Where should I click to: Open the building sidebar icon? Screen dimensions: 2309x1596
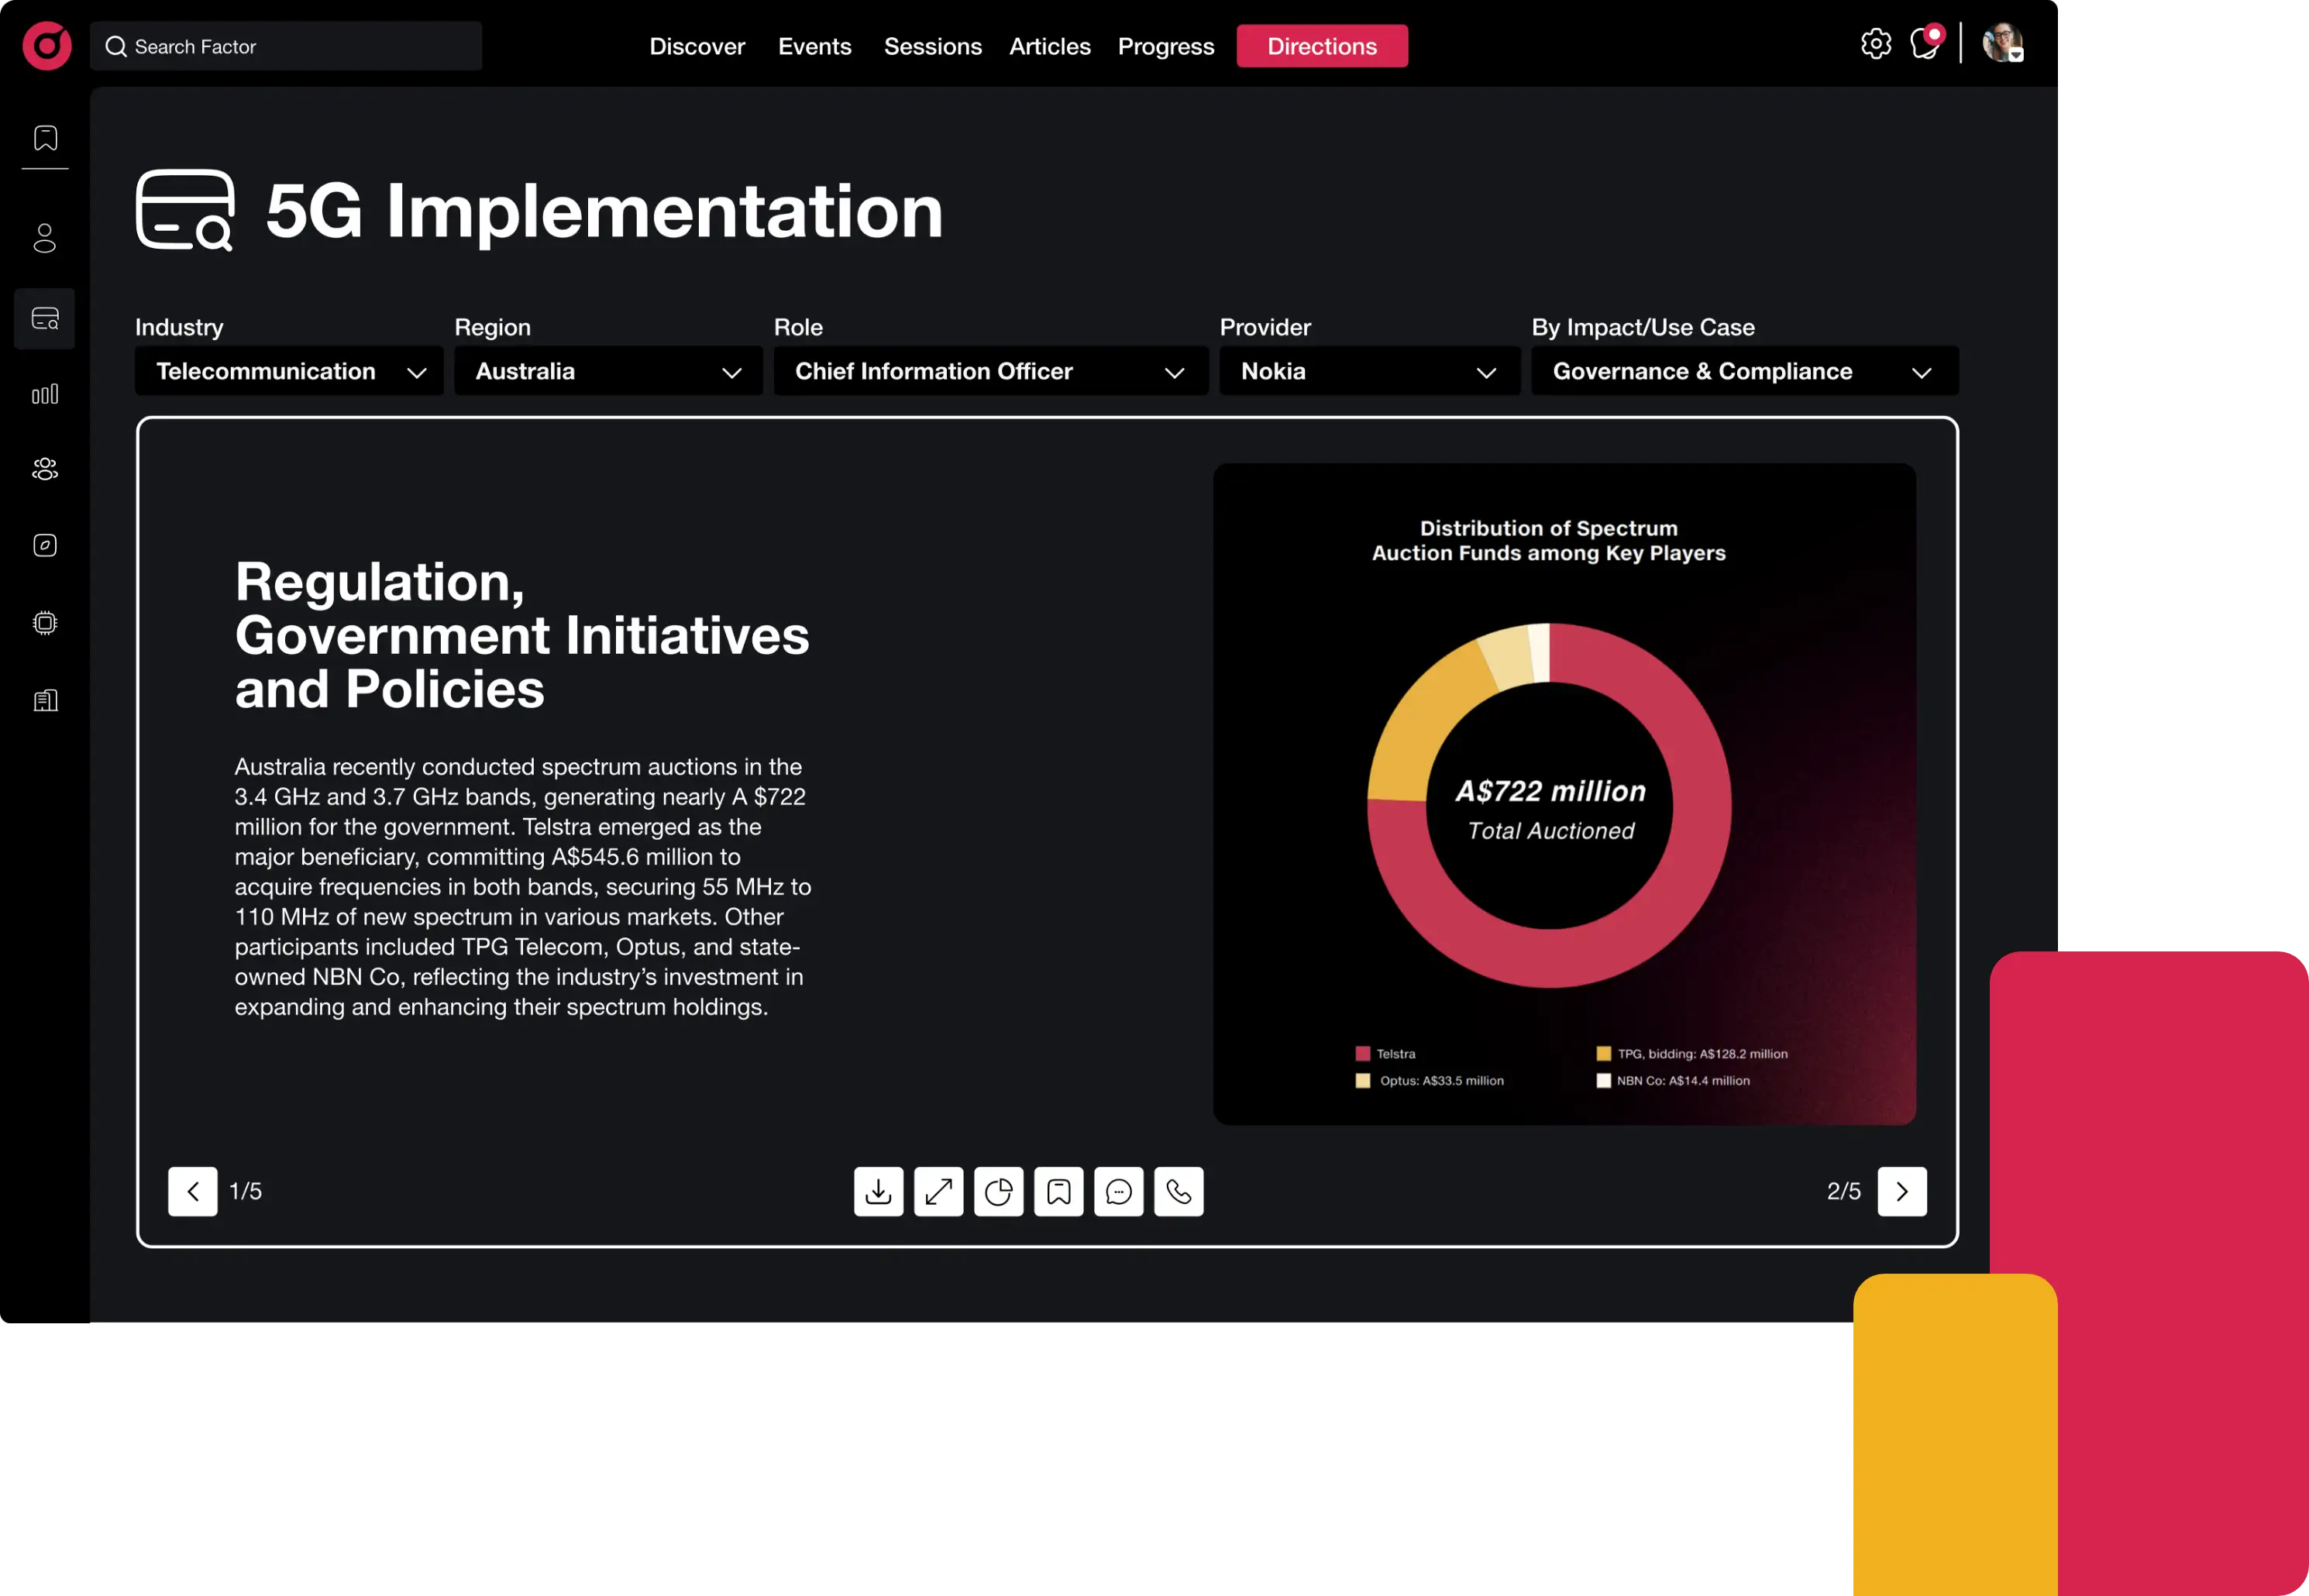45,700
